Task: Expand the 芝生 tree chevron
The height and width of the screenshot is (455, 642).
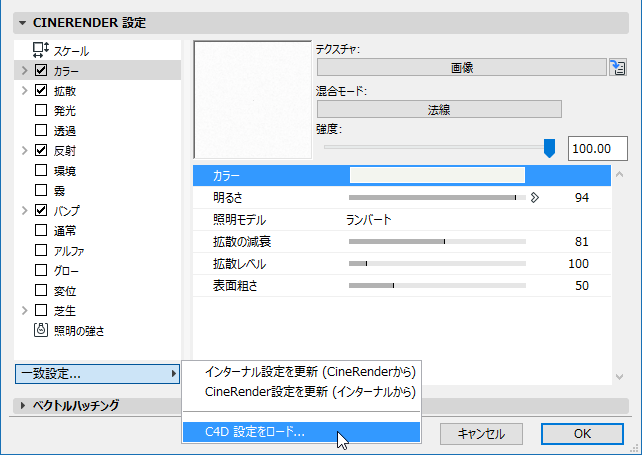Action: pos(25,310)
